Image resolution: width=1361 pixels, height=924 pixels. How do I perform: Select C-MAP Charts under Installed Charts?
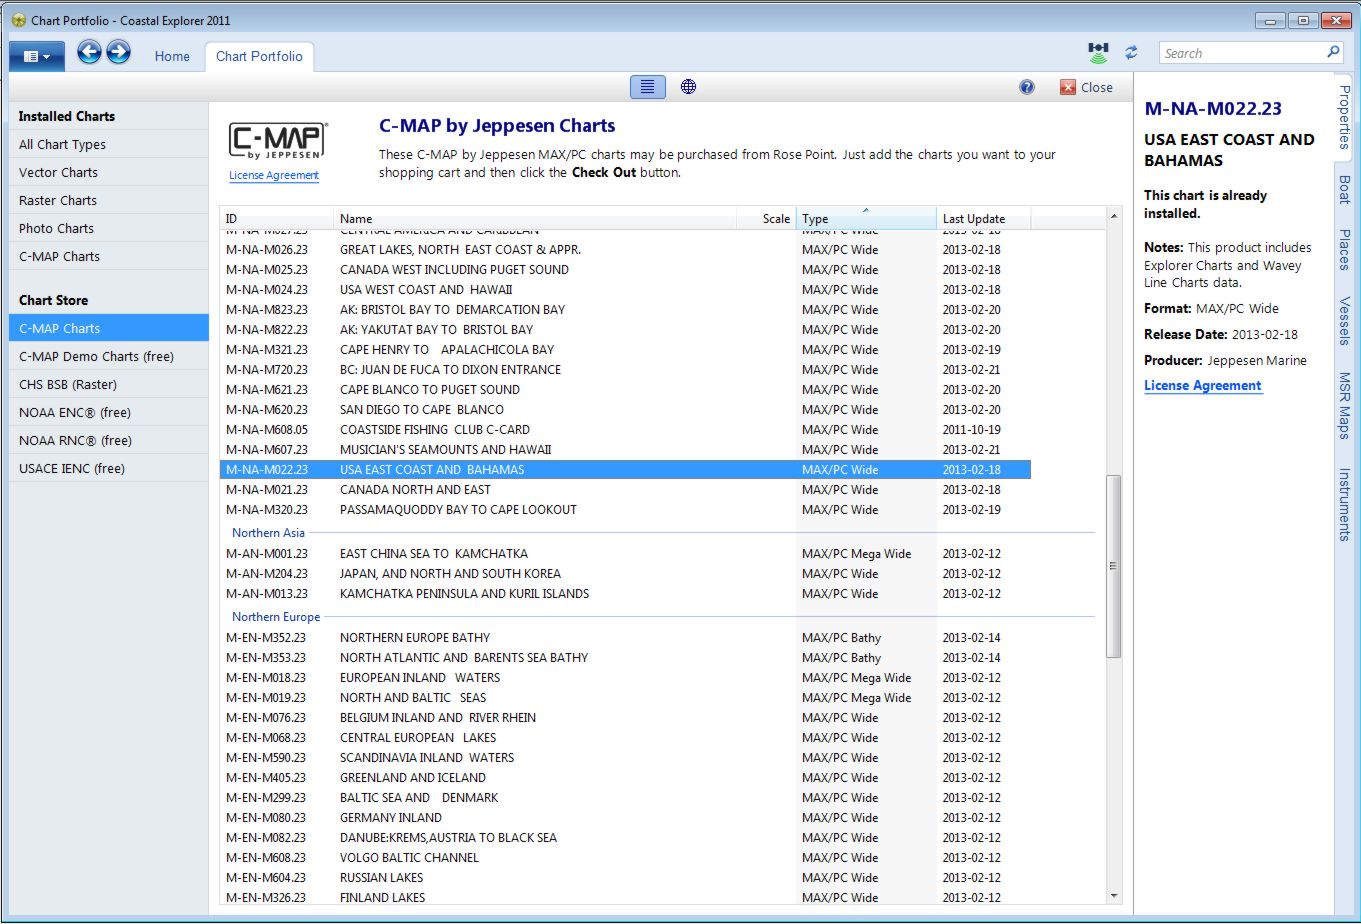point(109,256)
